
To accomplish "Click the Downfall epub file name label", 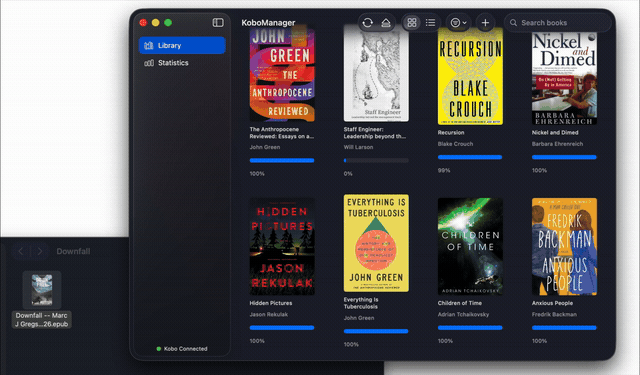I will pos(42,320).
